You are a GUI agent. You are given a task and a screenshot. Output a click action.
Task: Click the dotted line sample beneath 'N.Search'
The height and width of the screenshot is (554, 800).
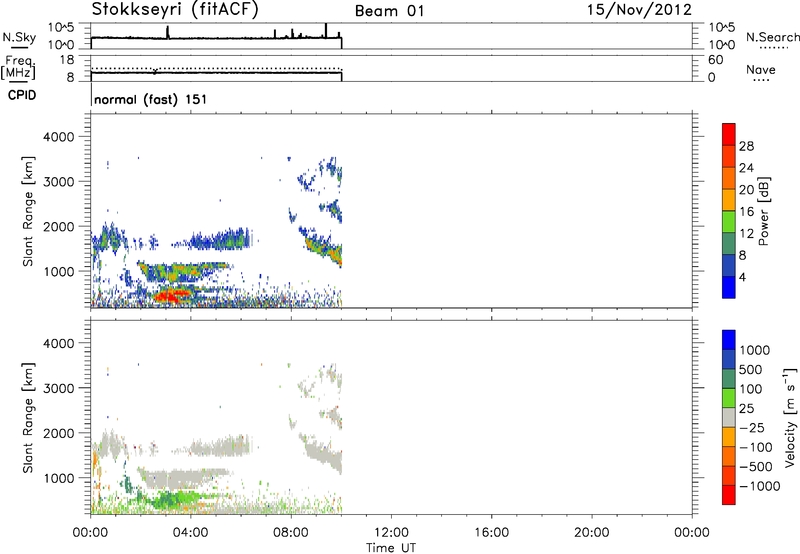[773, 47]
